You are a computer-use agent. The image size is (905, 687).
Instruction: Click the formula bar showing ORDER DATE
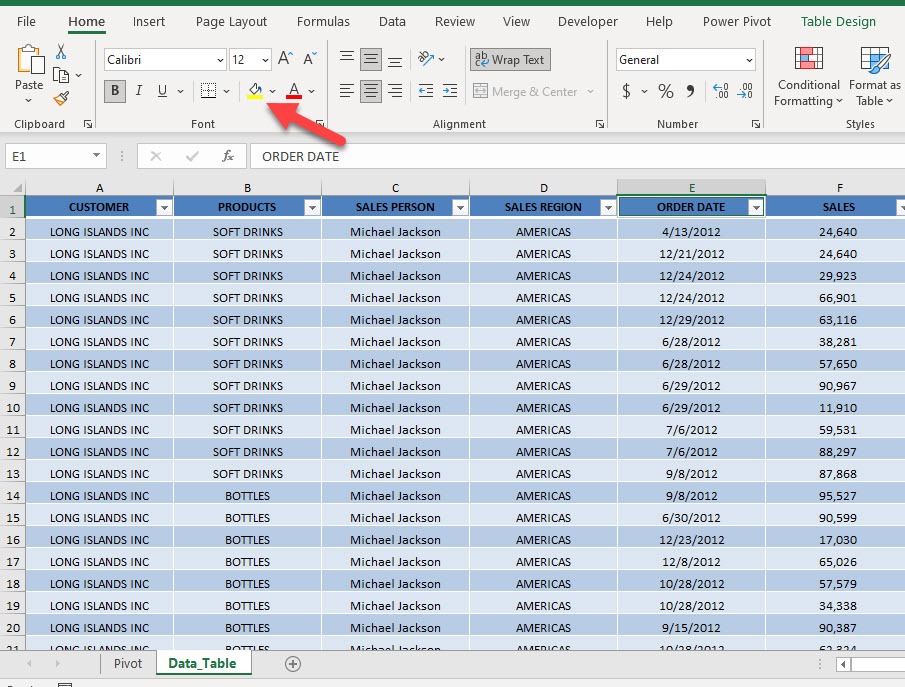tap(577, 156)
